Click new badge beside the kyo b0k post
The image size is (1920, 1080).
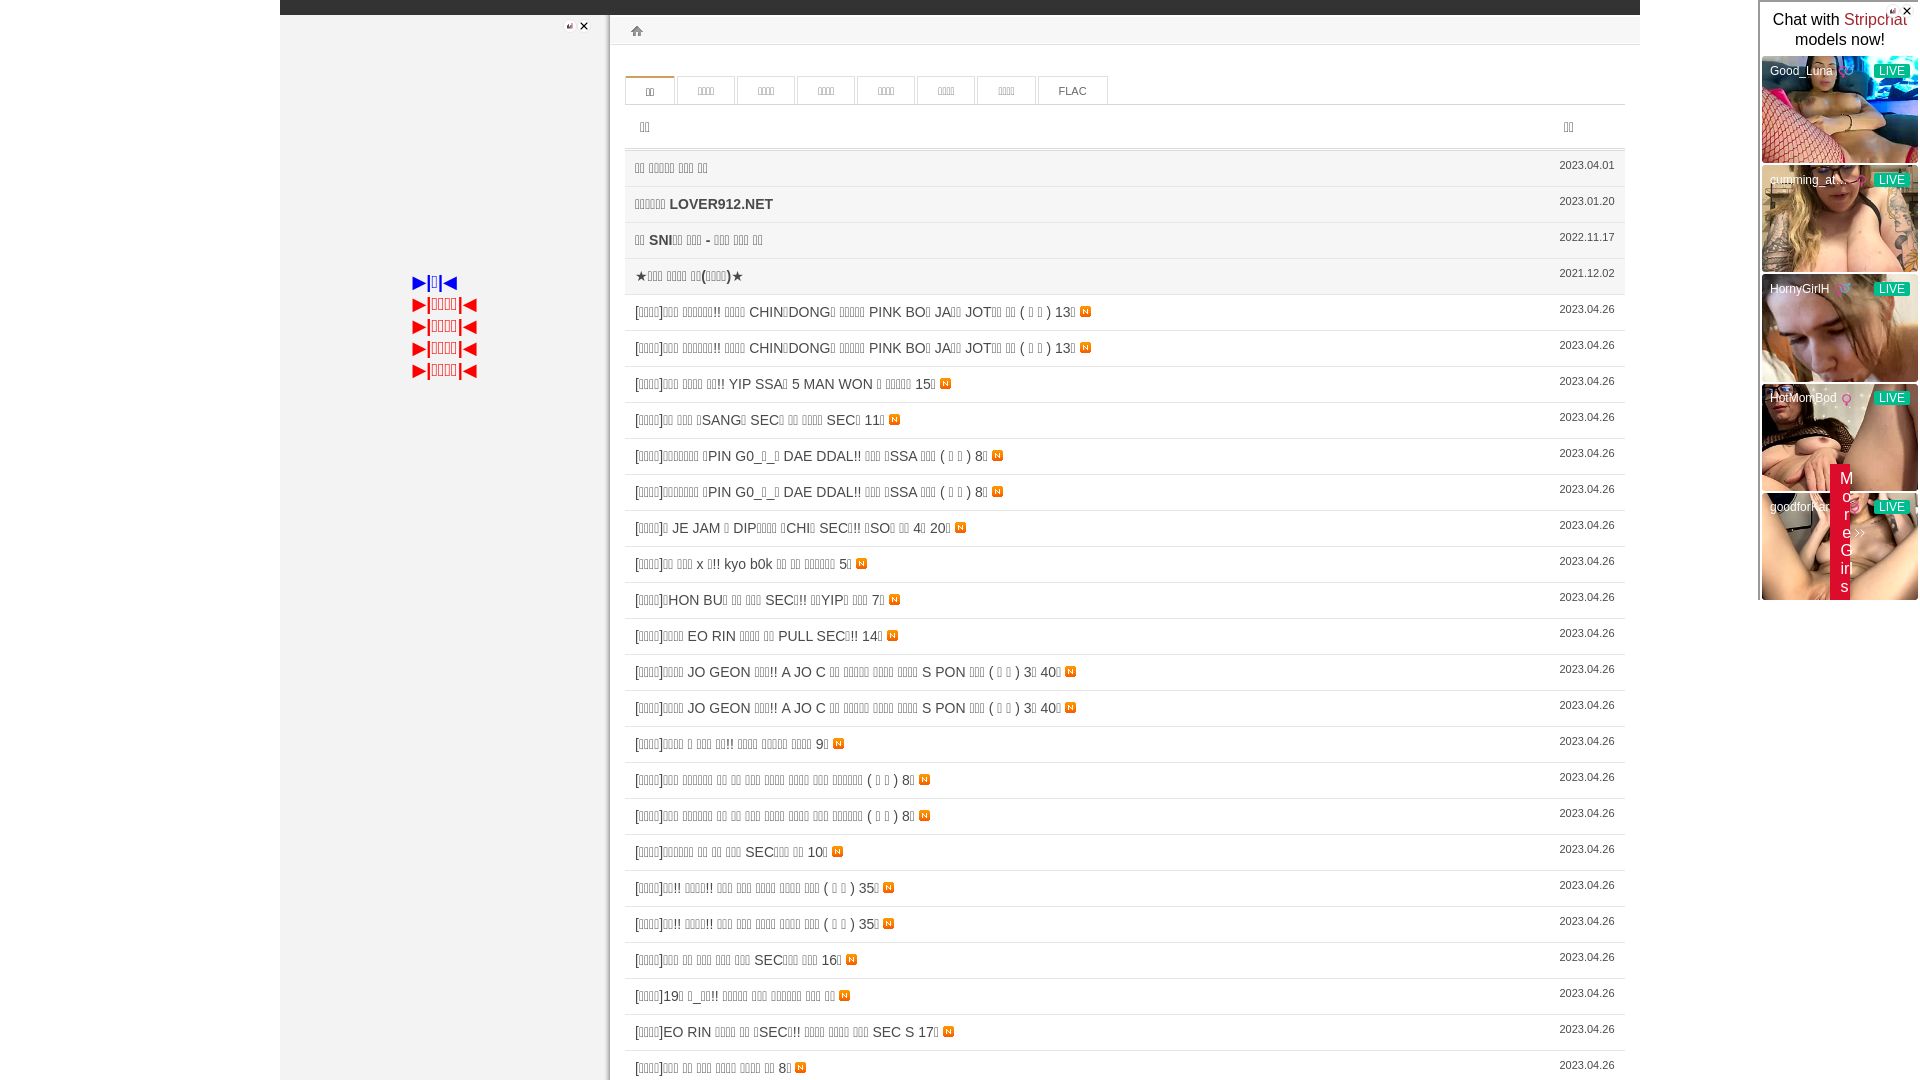[x=861, y=564]
